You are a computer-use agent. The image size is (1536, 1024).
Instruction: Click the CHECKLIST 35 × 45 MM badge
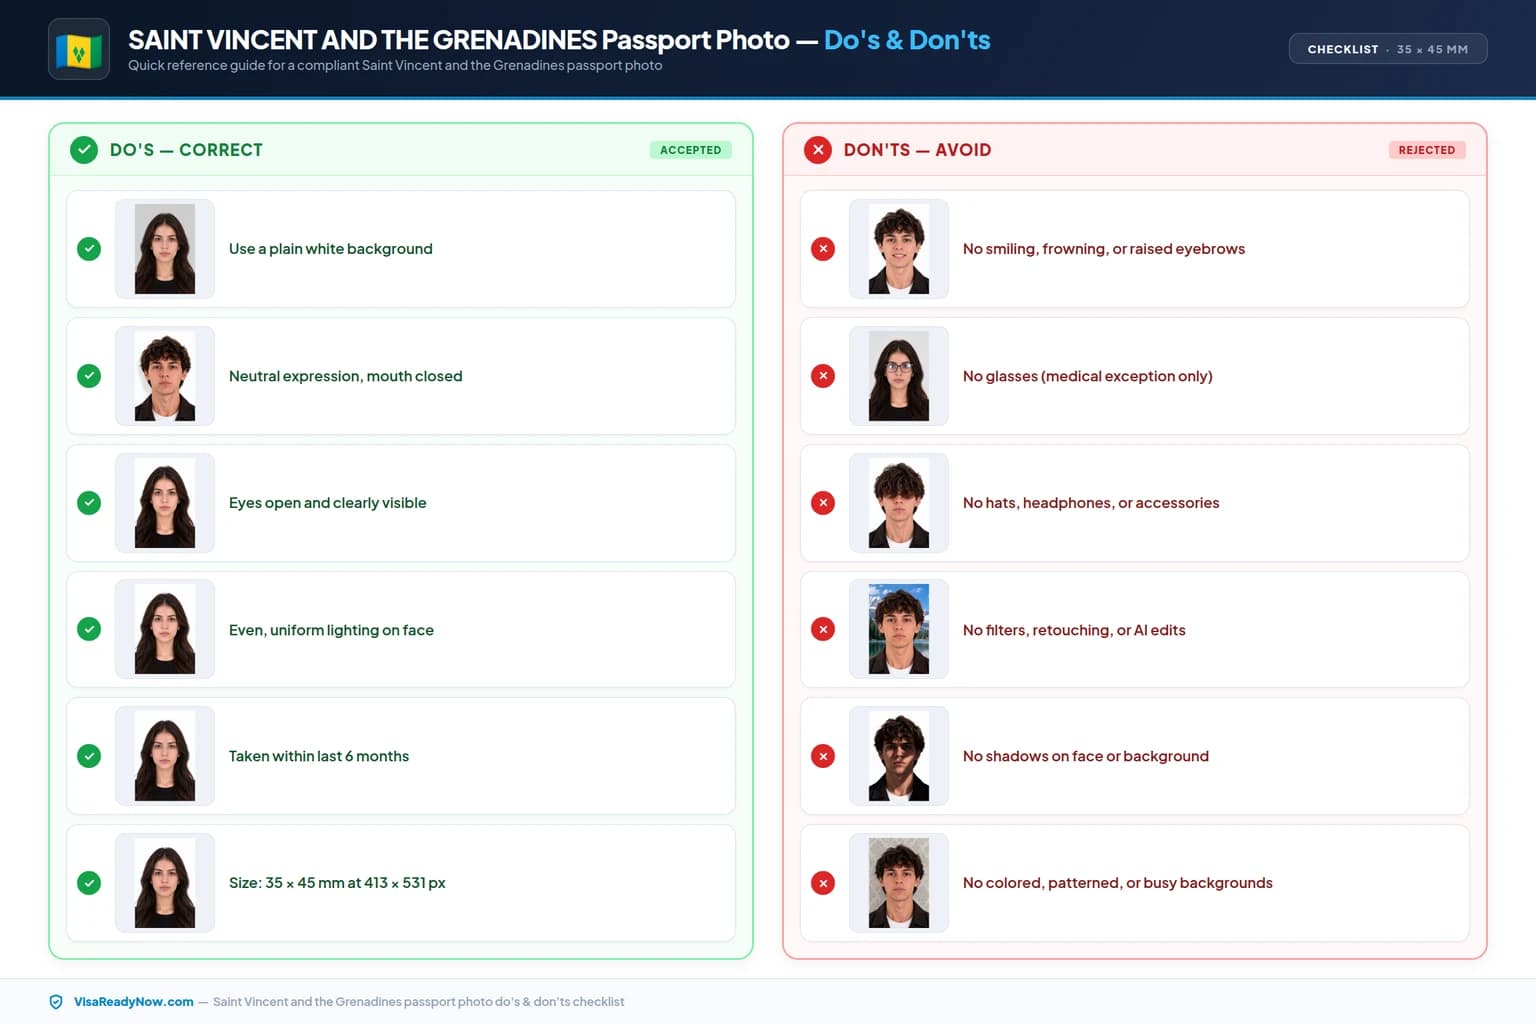1388,49
